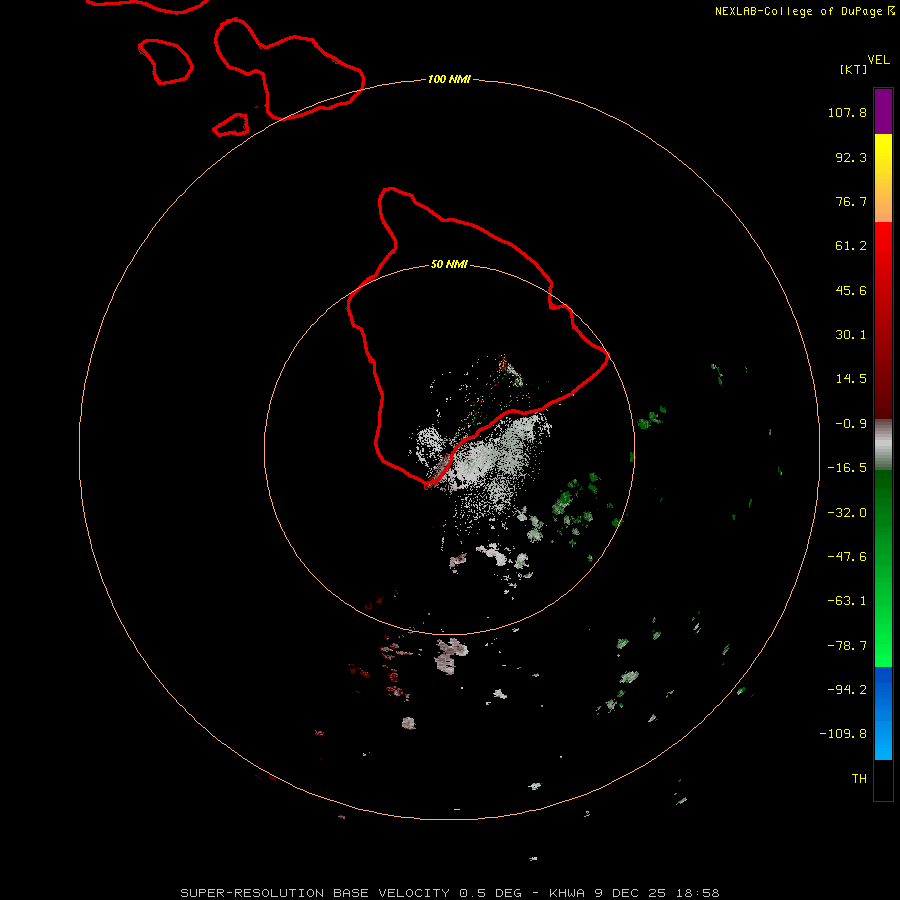This screenshot has width=900, height=900.
Task: Click the purple segment of the color bar
Action: pos(883,111)
